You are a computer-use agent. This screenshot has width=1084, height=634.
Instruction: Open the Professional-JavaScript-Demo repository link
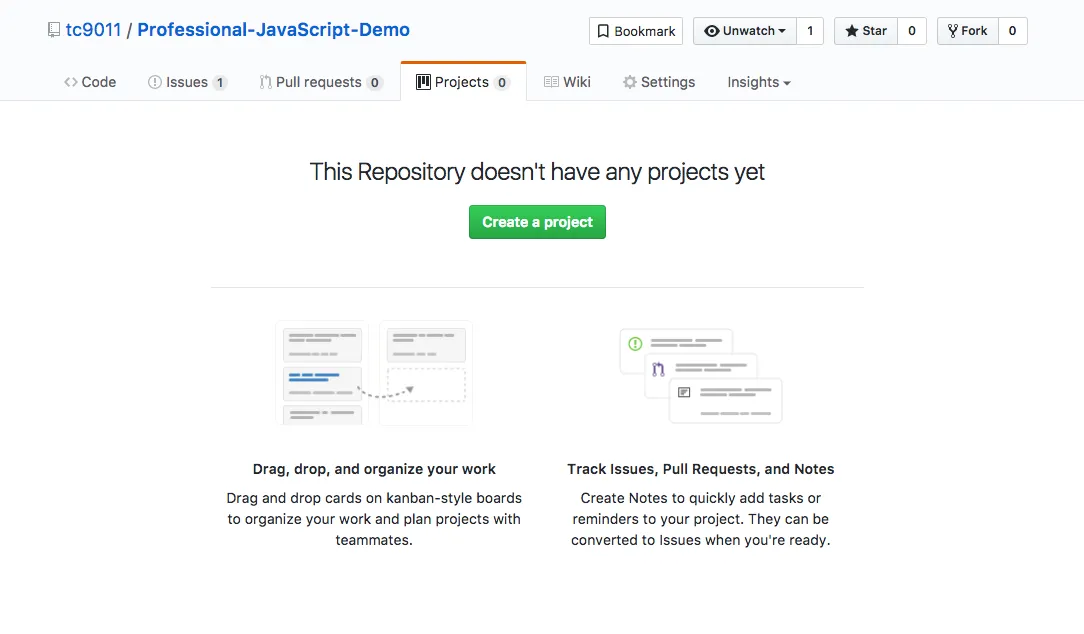(273, 30)
